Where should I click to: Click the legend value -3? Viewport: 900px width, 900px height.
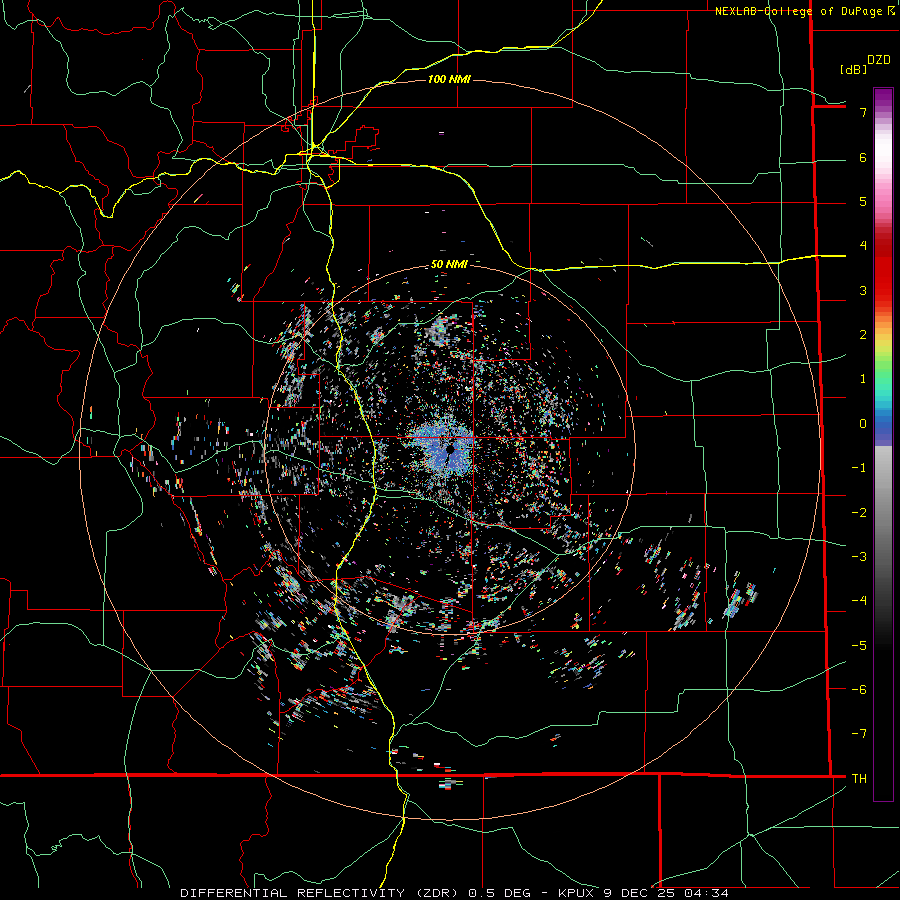click(859, 557)
